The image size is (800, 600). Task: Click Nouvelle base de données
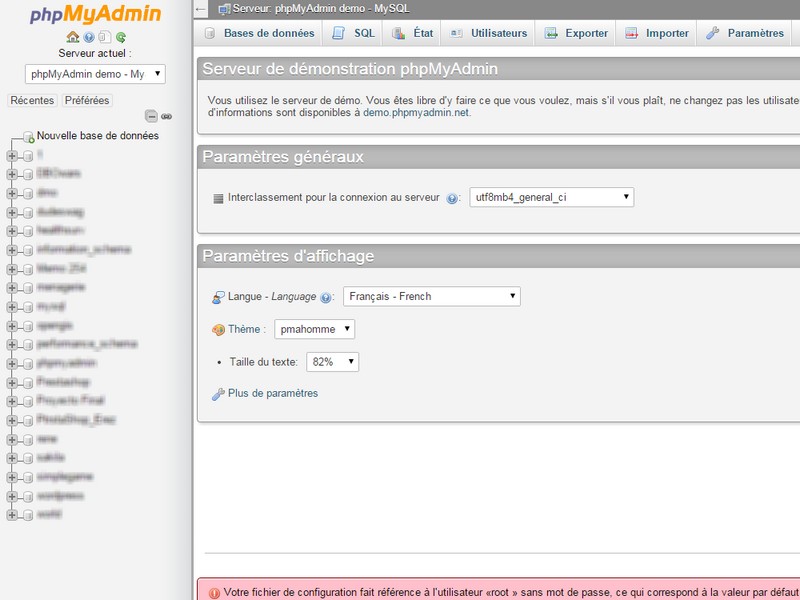pyautogui.click(x=97, y=136)
